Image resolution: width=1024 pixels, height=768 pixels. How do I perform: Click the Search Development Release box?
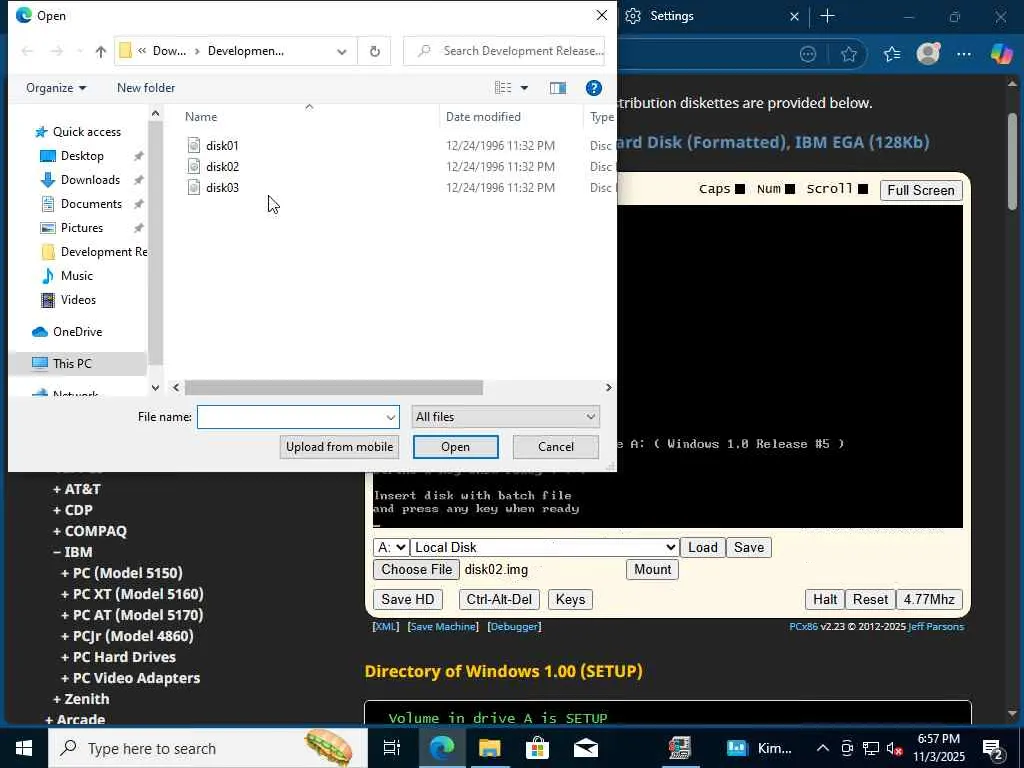pyautogui.click(x=504, y=51)
